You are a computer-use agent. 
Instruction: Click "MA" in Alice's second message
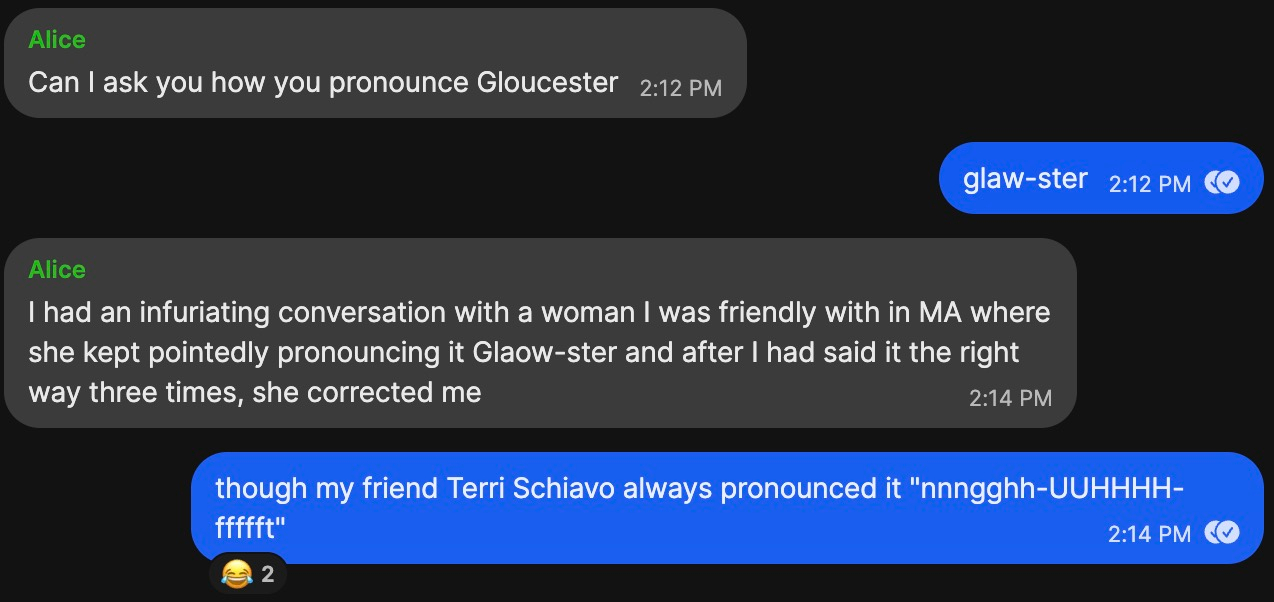click(940, 312)
